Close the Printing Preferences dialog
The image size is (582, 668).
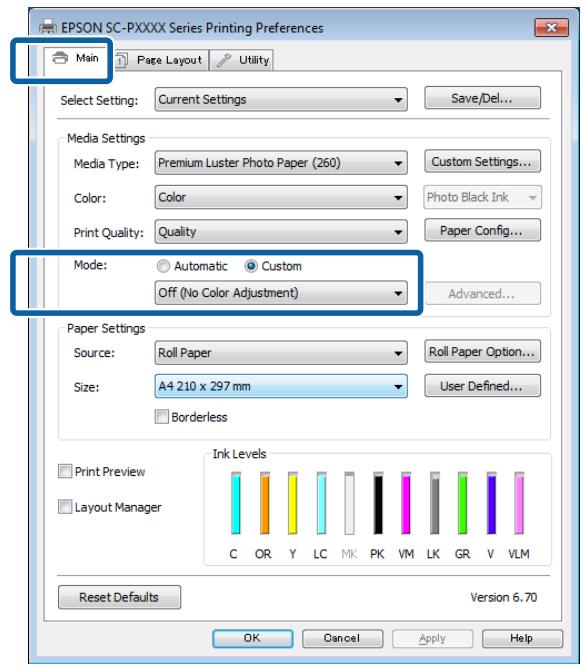tap(551, 28)
